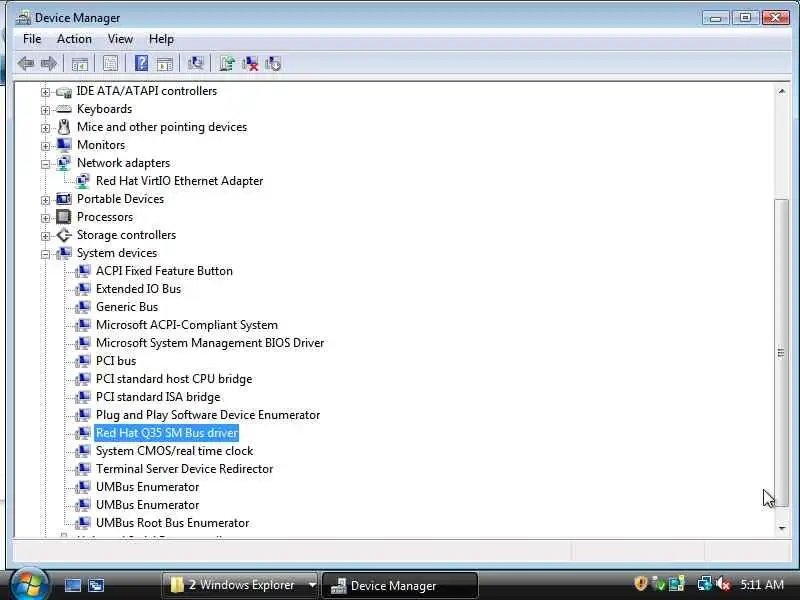
Task: Scan for hardware changes toolbar icon
Action: tap(195, 63)
